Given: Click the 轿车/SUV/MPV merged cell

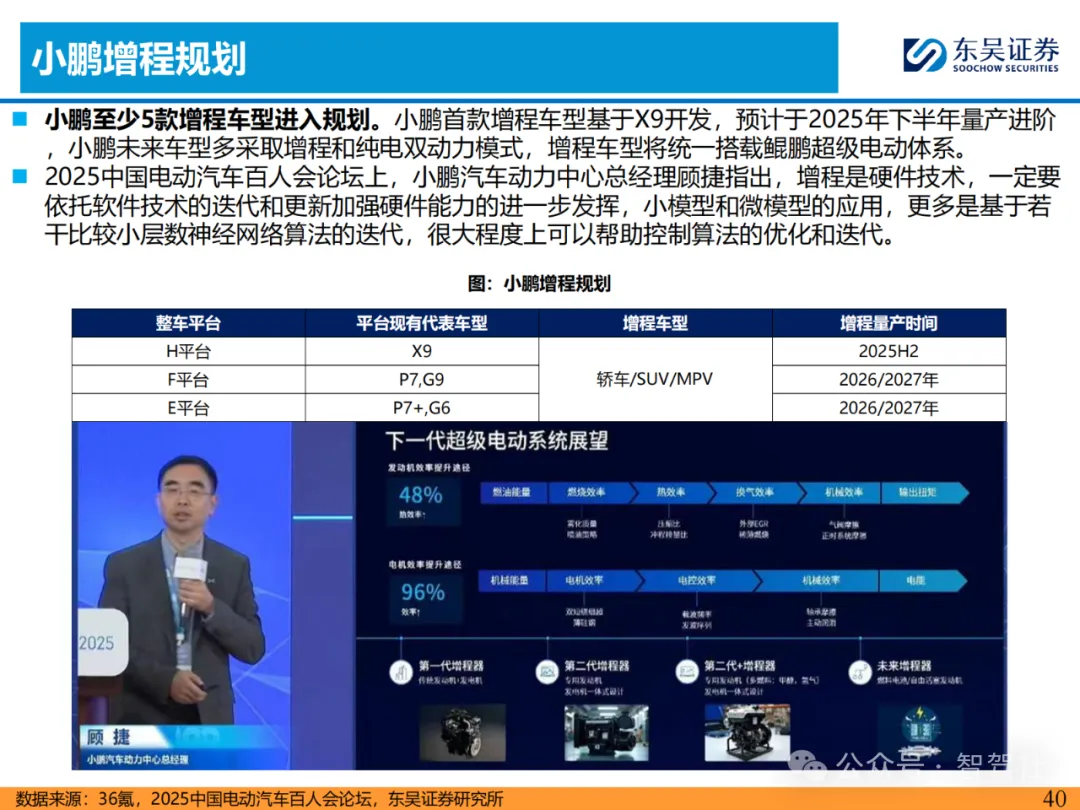Looking at the screenshot, I should pyautogui.click(x=655, y=380).
